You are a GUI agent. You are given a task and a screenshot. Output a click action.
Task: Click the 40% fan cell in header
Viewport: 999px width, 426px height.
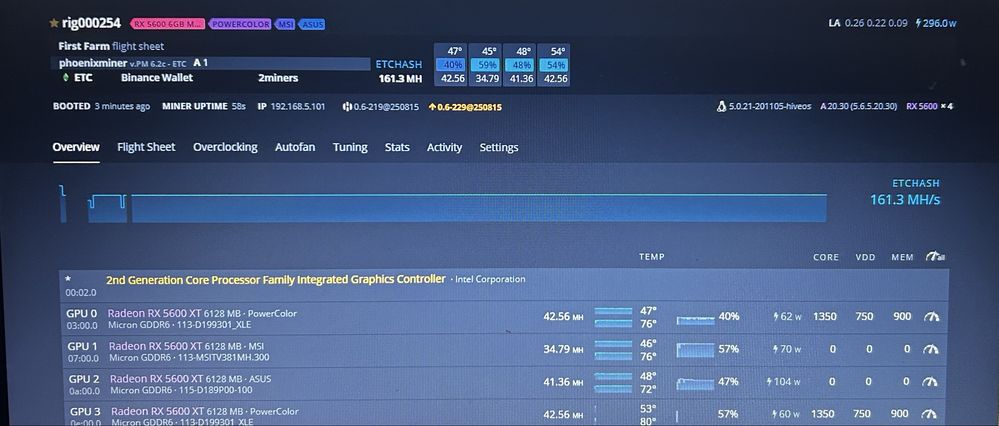[450, 65]
